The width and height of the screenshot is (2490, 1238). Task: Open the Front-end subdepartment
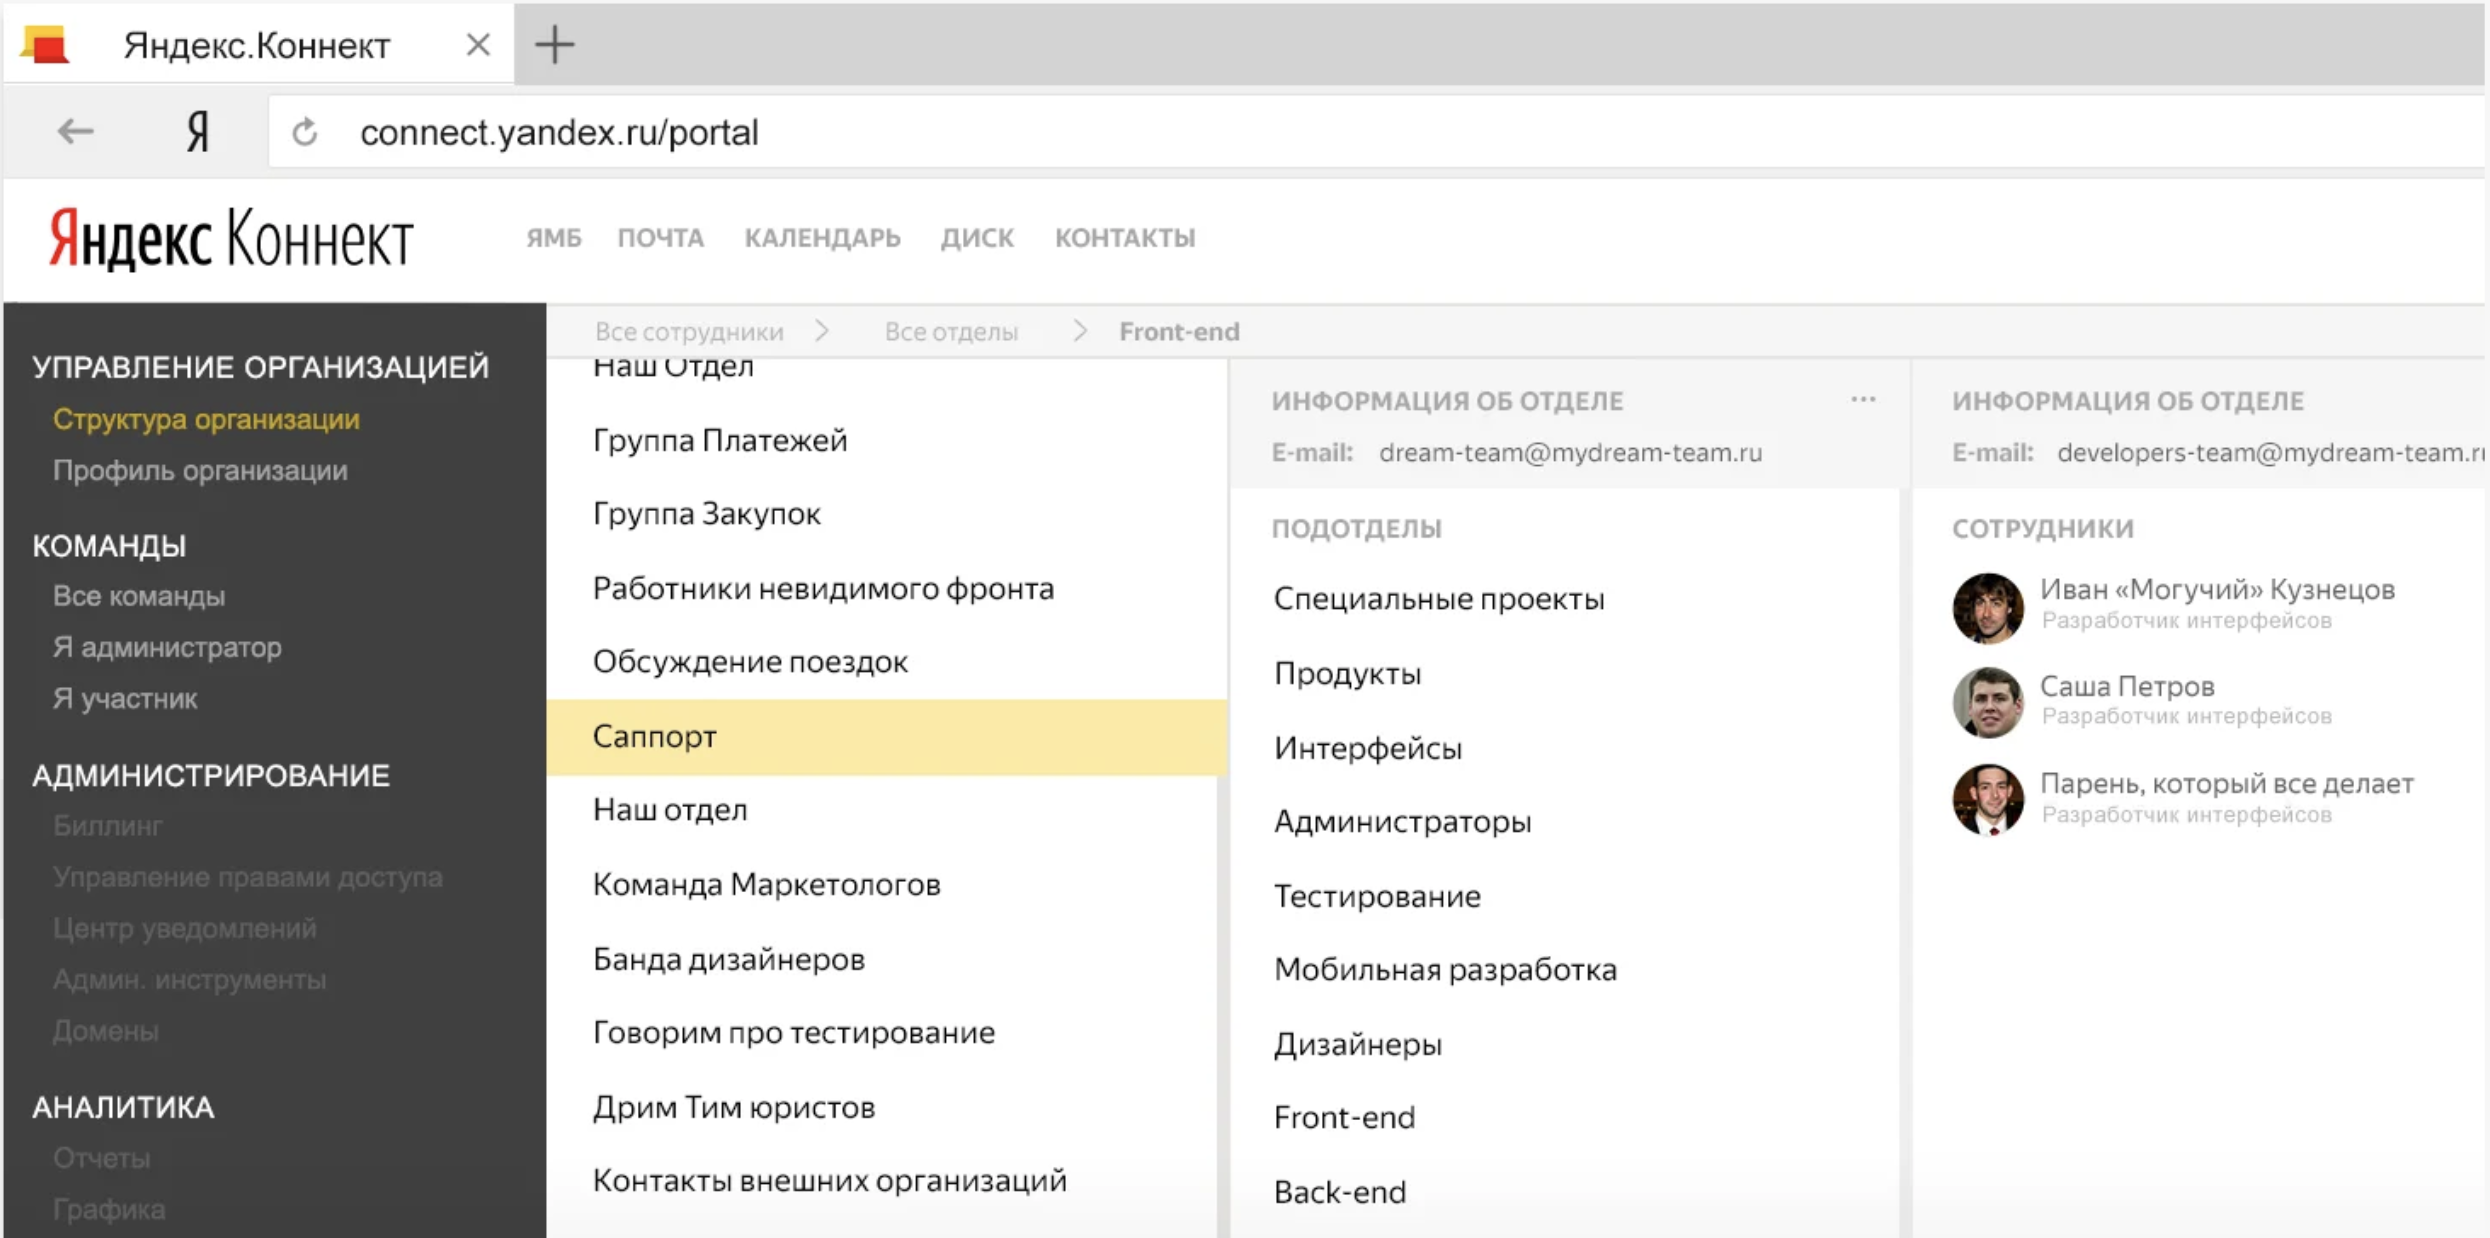pyautogui.click(x=1344, y=1118)
